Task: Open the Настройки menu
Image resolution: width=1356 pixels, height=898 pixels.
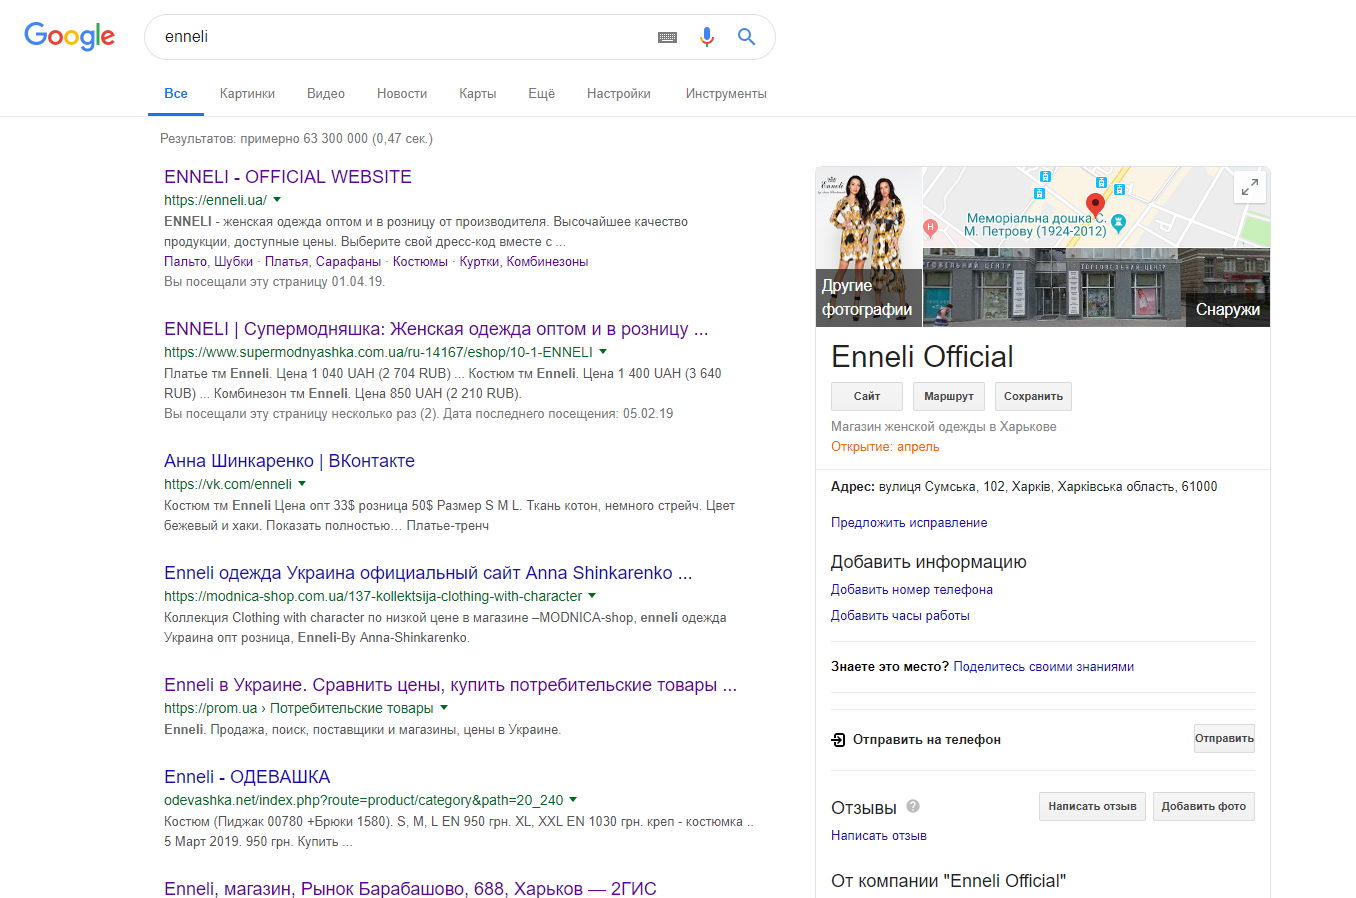Action: pos(619,93)
